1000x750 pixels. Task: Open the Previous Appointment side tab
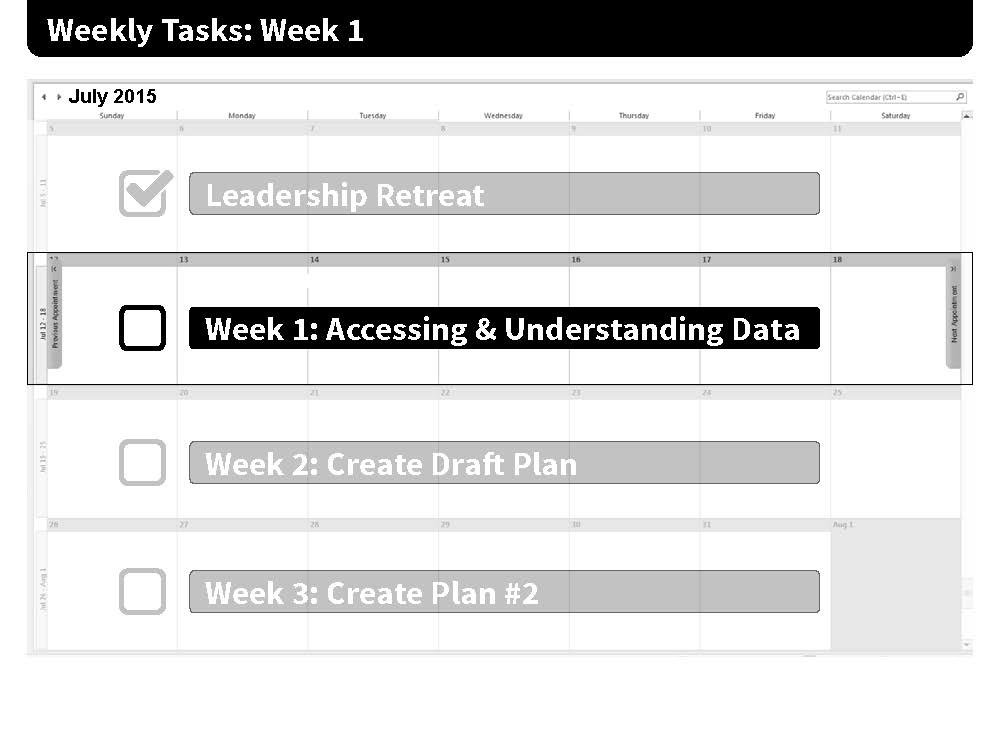55,314
